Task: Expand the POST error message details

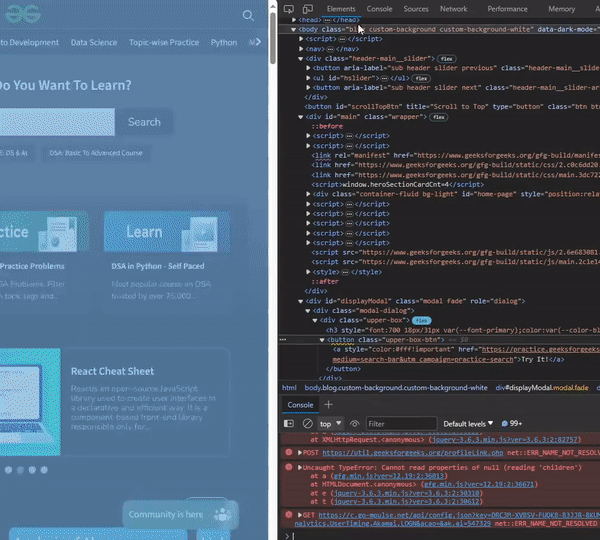Action: click(300, 453)
